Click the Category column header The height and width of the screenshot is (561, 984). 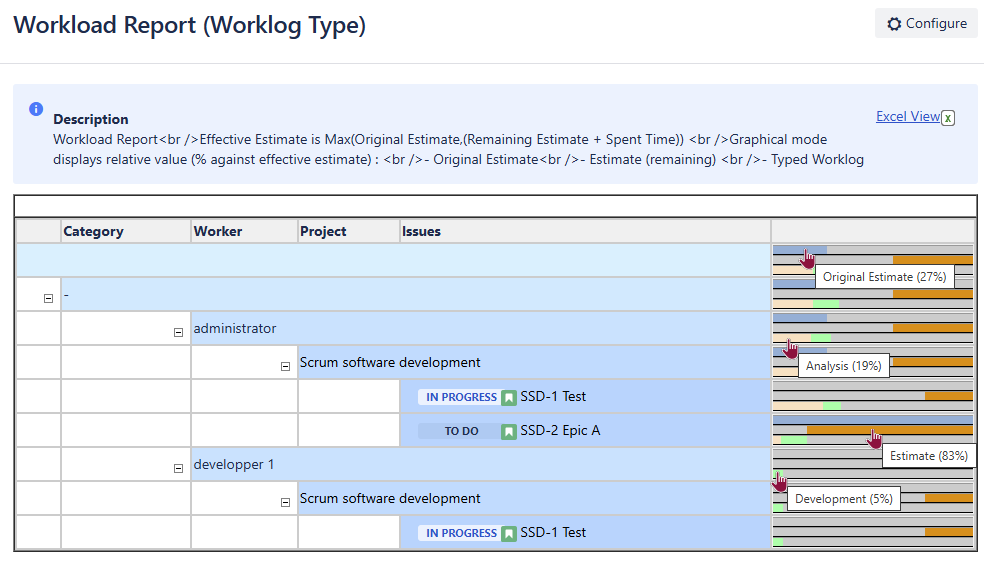coord(93,231)
